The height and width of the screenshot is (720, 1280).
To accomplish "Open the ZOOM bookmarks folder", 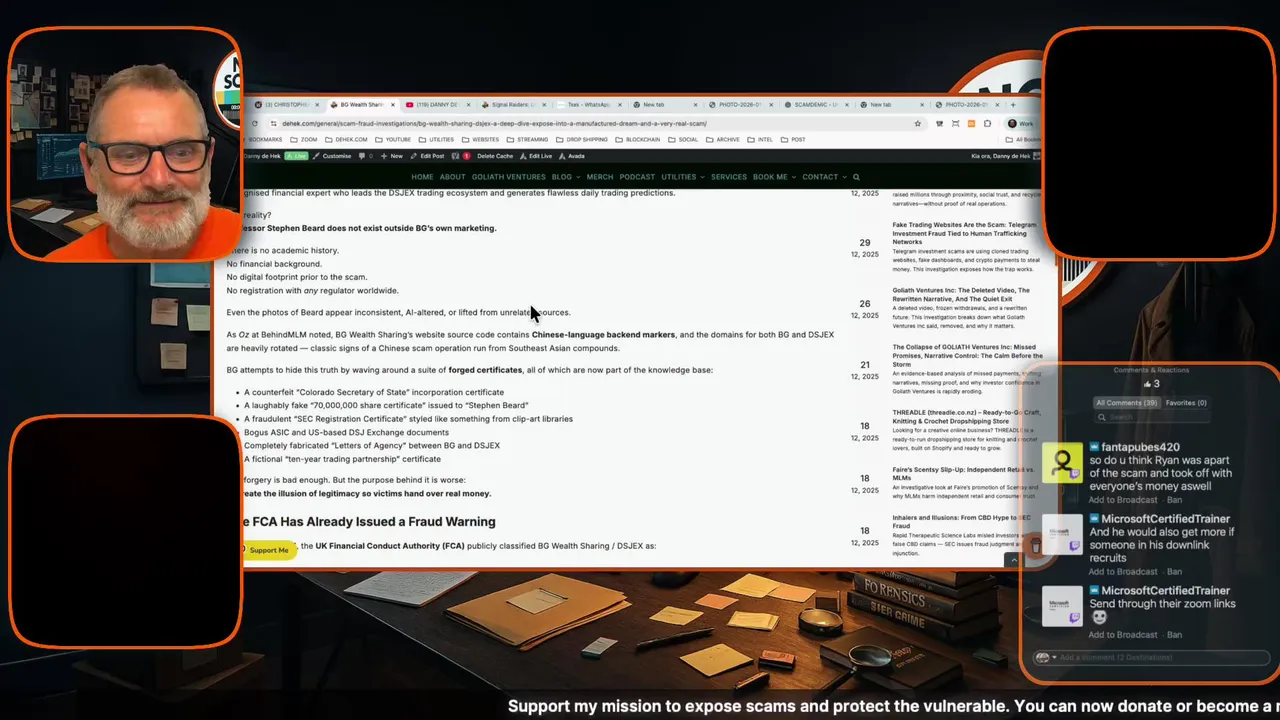I will pos(304,140).
